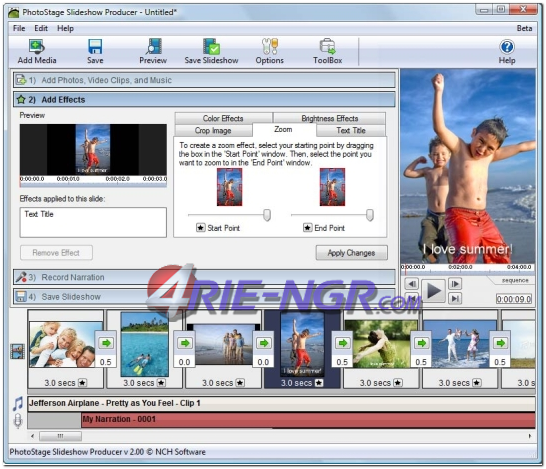Switch to the Crop Image tab

[x=213, y=131]
